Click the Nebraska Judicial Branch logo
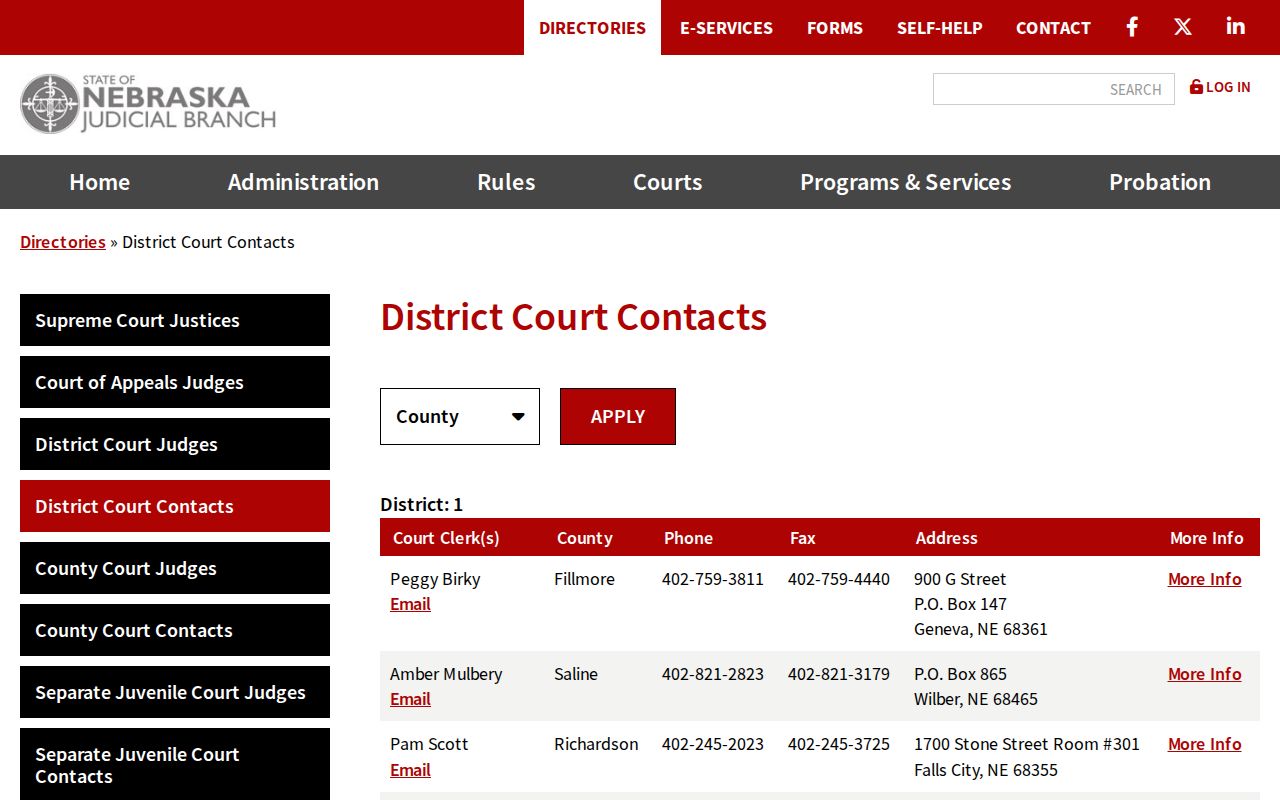1280x800 pixels. pyautogui.click(x=148, y=104)
